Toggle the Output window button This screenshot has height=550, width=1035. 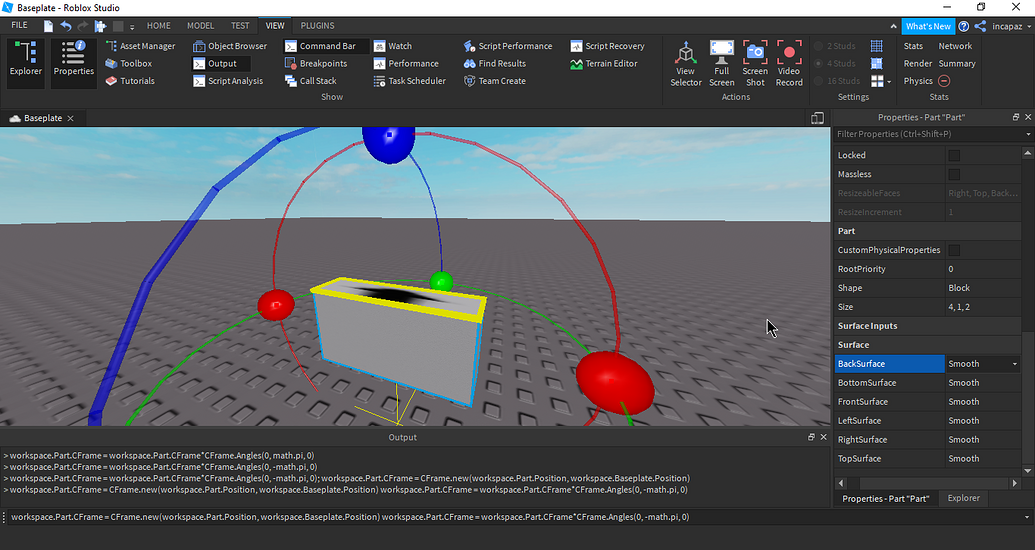click(221, 63)
